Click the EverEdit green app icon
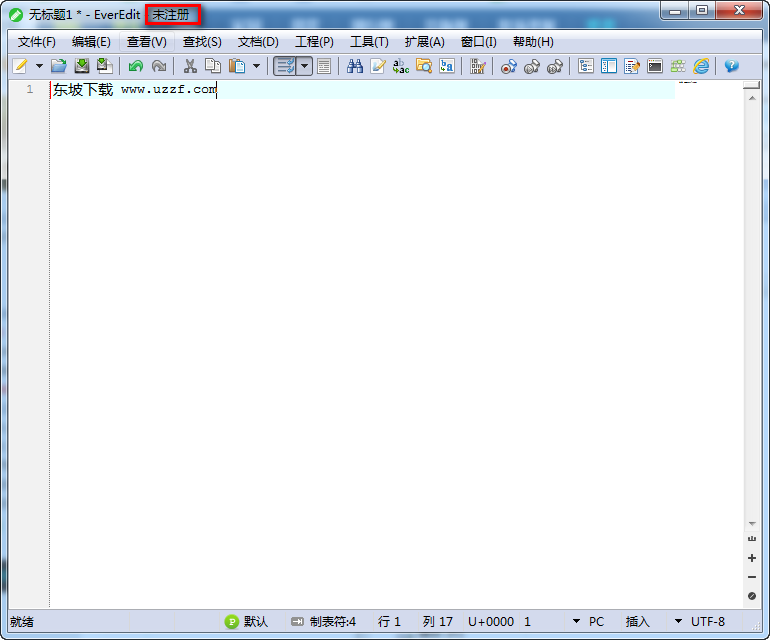The width and height of the screenshot is (770, 640). pyautogui.click(x=16, y=15)
